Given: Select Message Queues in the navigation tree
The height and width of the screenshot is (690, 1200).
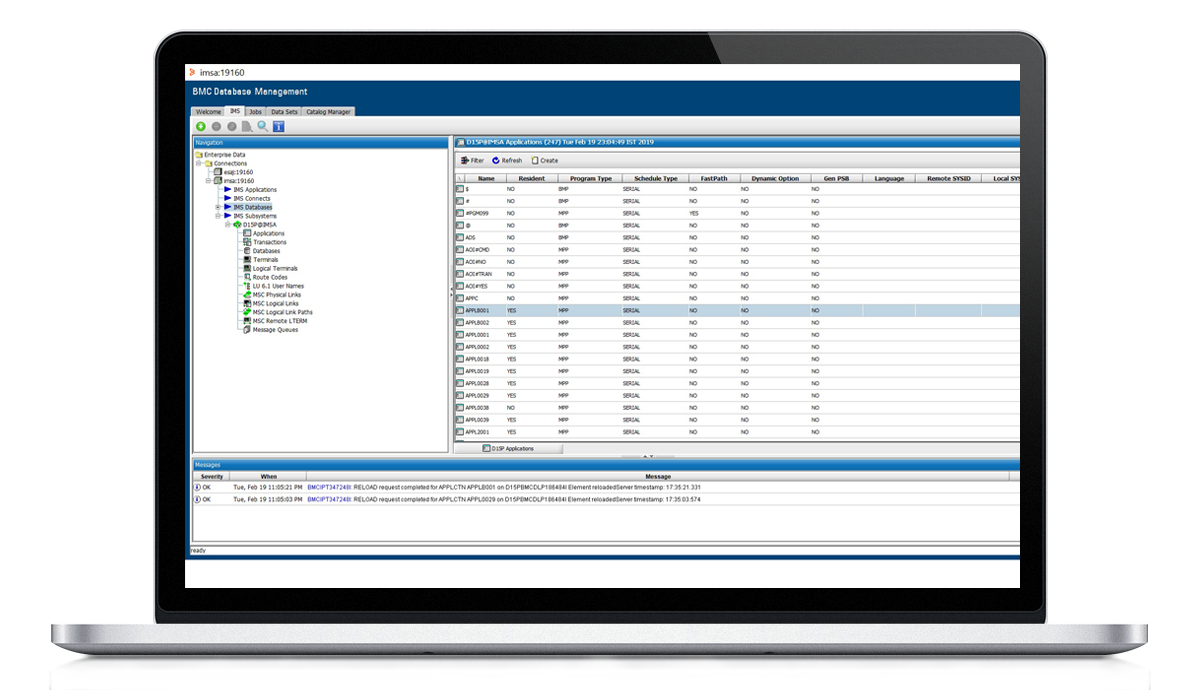Looking at the screenshot, I should (x=274, y=330).
